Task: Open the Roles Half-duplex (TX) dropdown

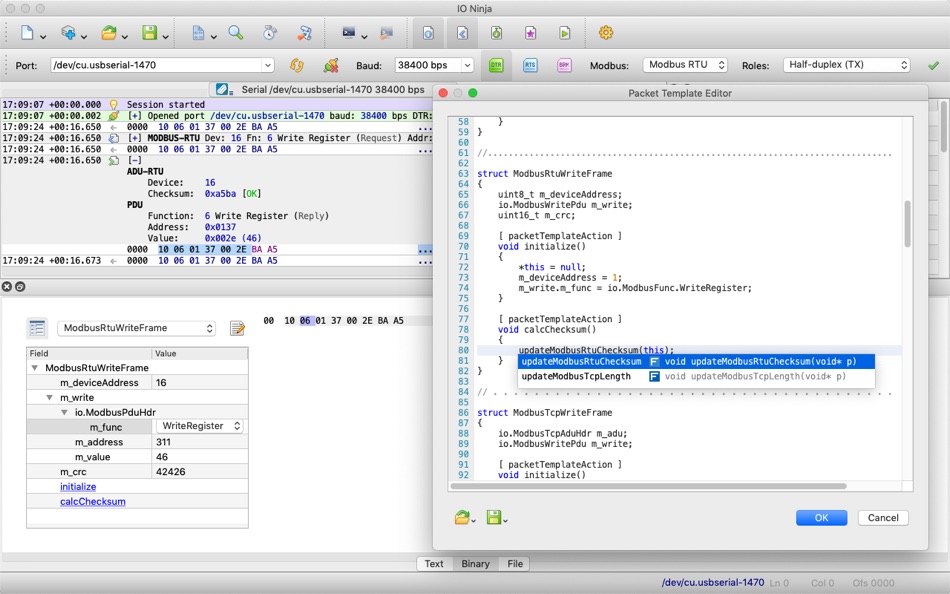Action: point(846,65)
